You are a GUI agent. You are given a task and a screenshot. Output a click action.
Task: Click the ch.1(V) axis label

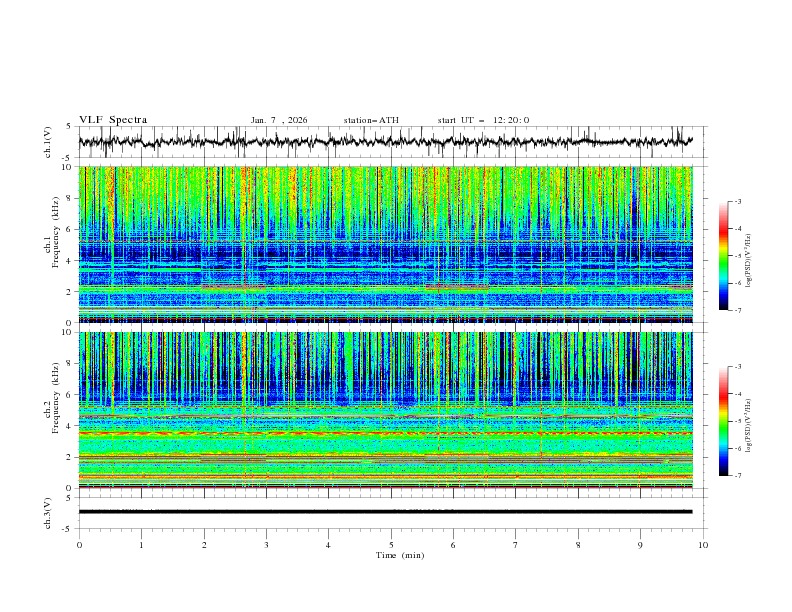47,142
